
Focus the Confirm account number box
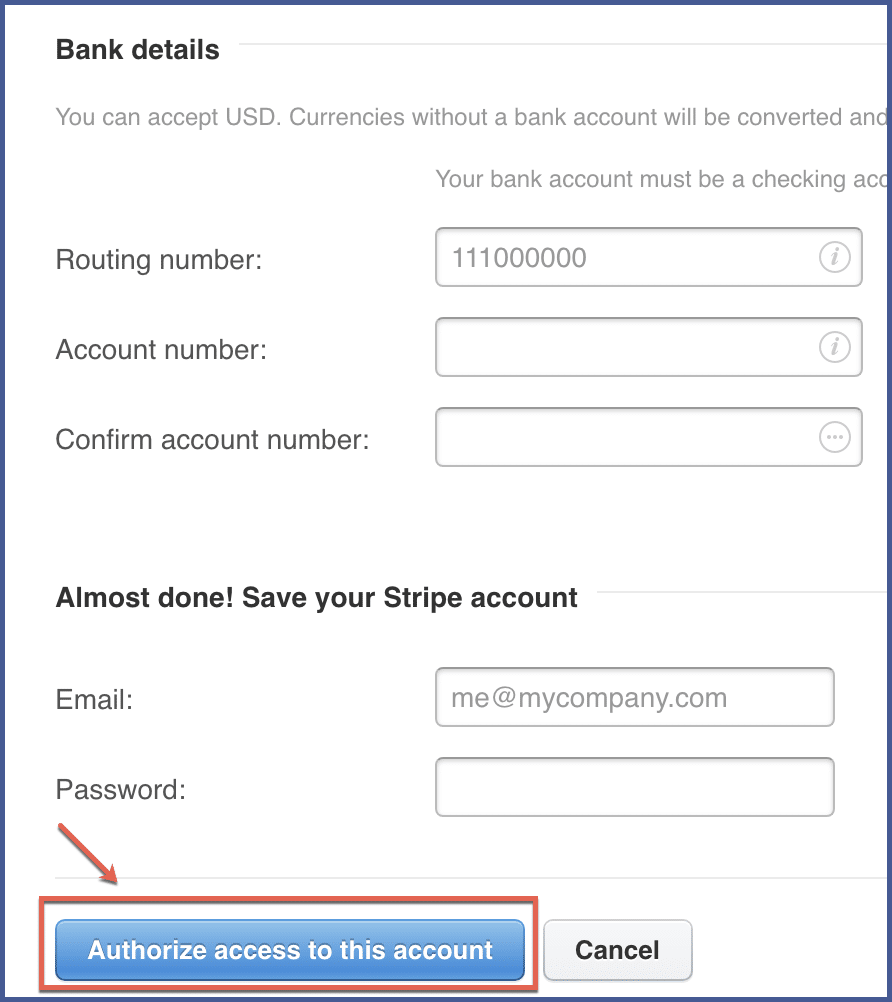649,437
